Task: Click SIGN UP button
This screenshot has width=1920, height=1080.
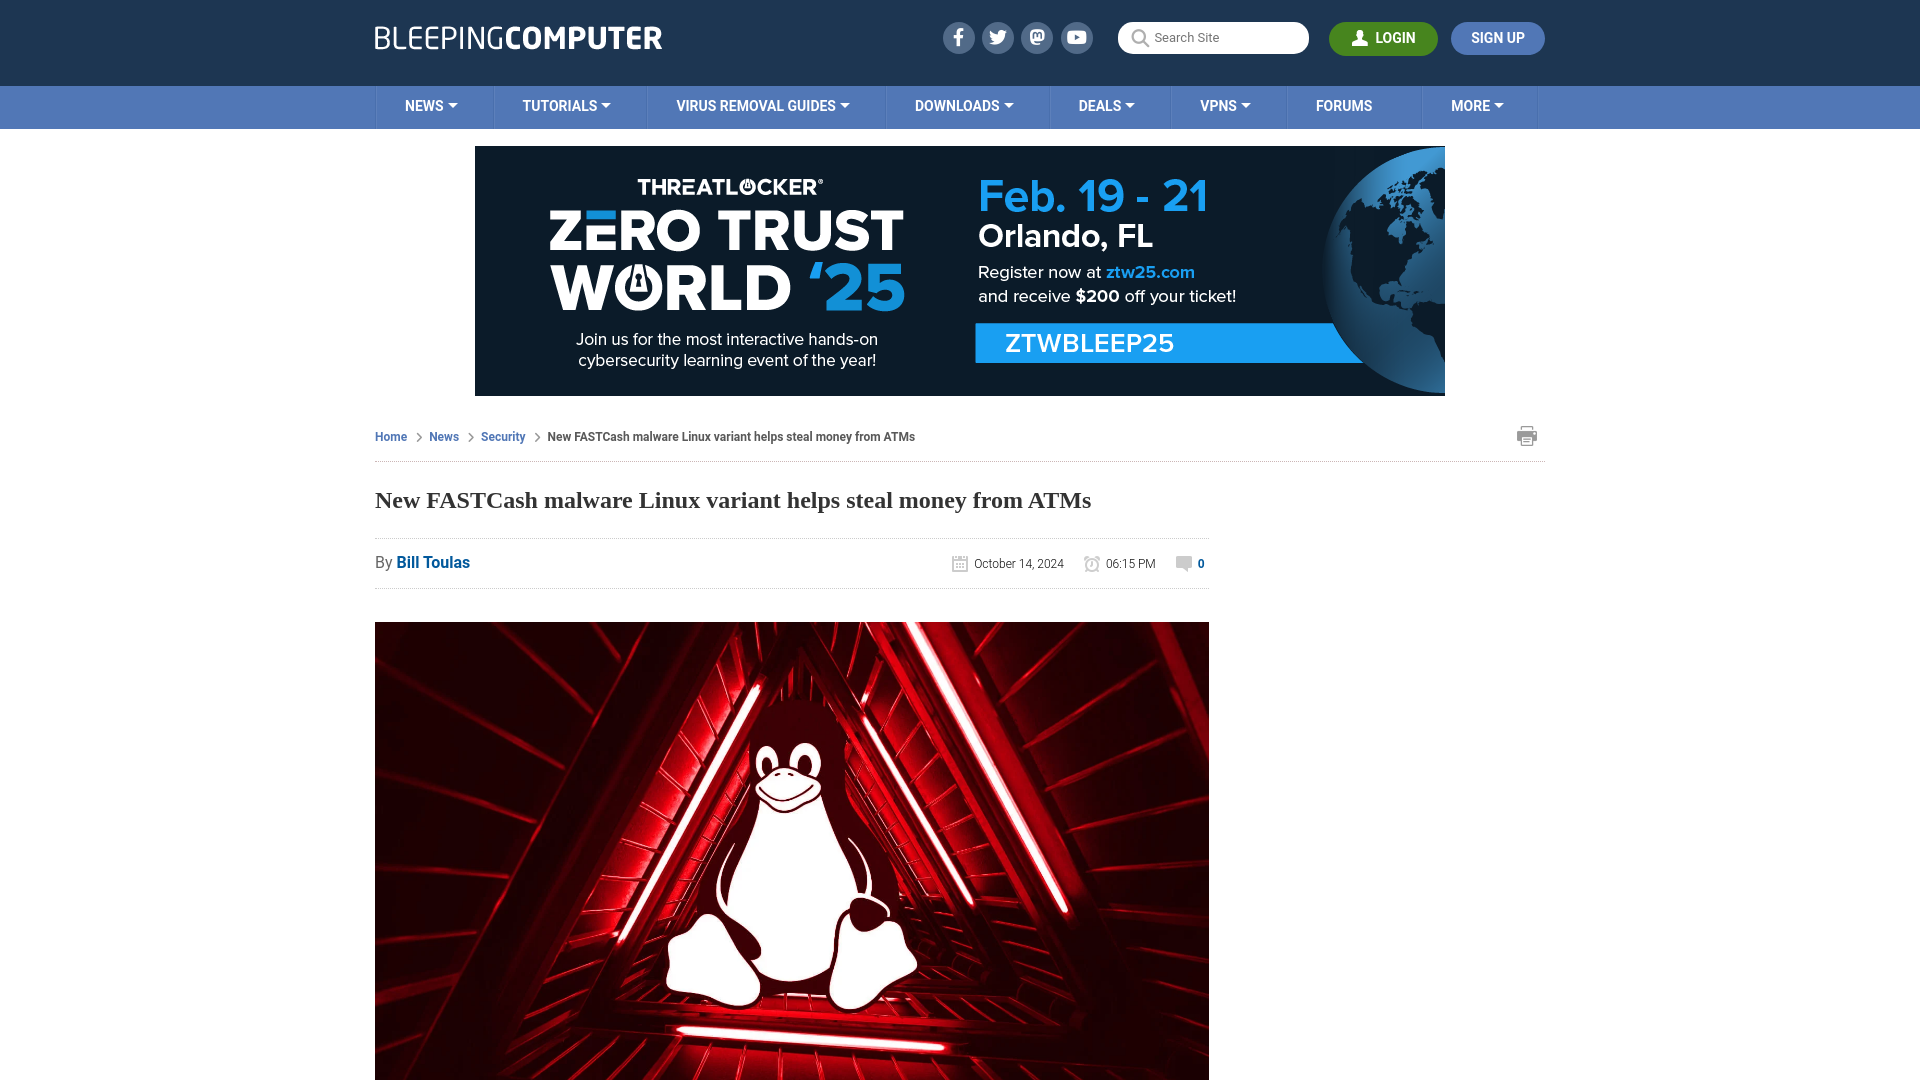Action: click(1497, 38)
